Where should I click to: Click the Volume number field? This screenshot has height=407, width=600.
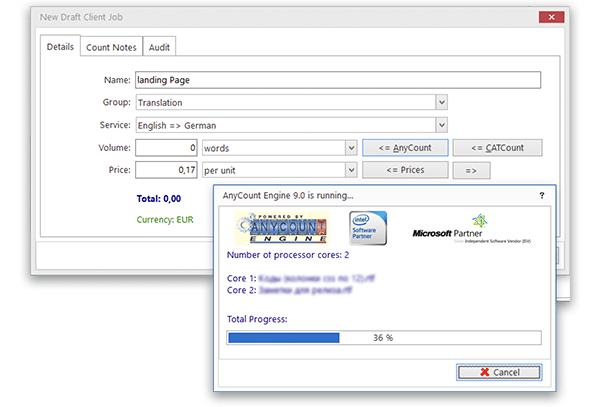tap(166, 148)
